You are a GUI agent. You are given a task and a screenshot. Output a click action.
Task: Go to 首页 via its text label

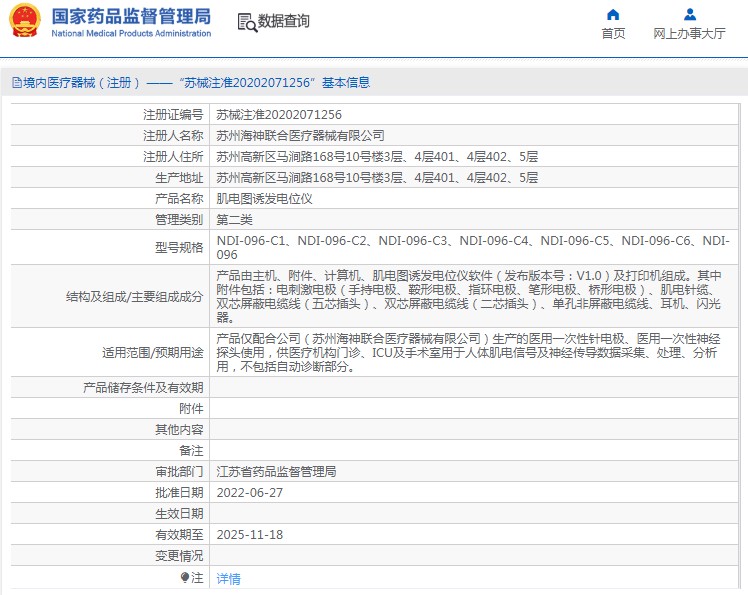(613, 33)
